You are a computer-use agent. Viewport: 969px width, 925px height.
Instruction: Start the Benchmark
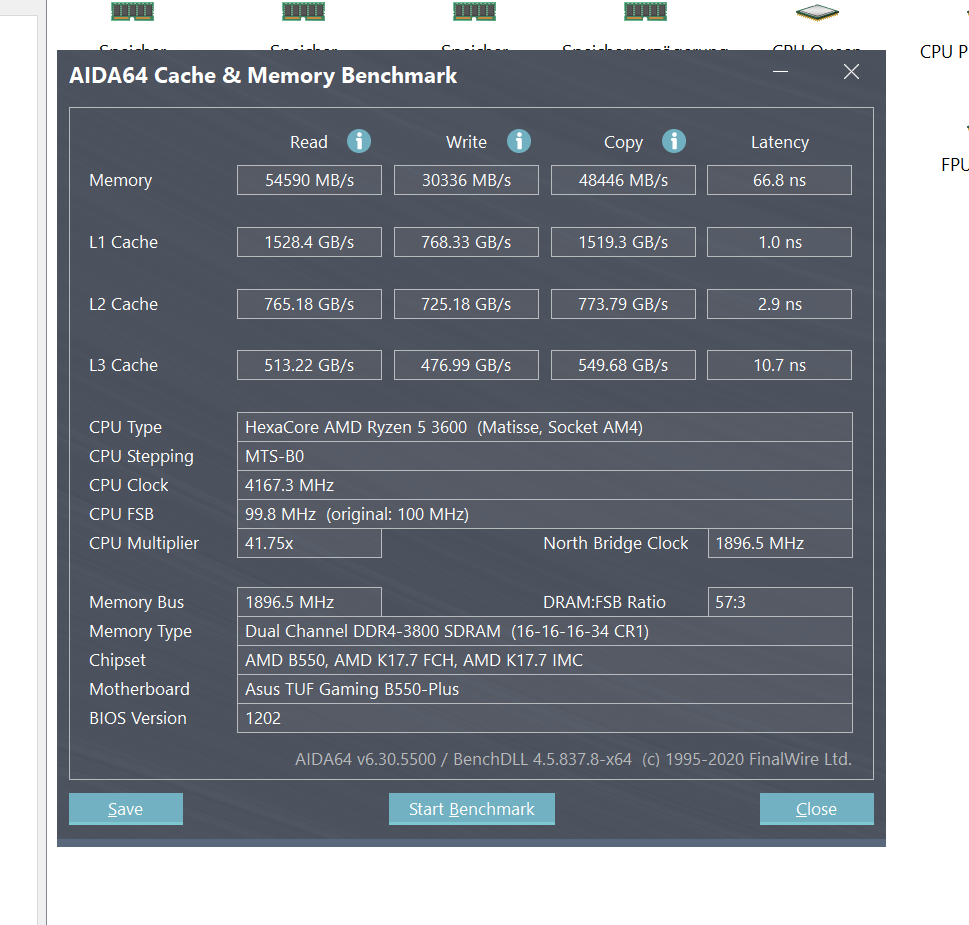pyautogui.click(x=472, y=809)
